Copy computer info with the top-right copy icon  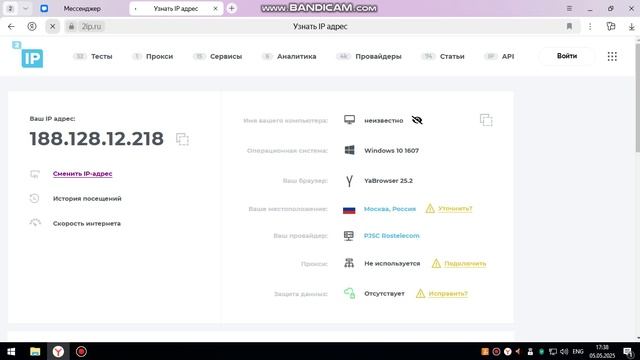(486, 120)
